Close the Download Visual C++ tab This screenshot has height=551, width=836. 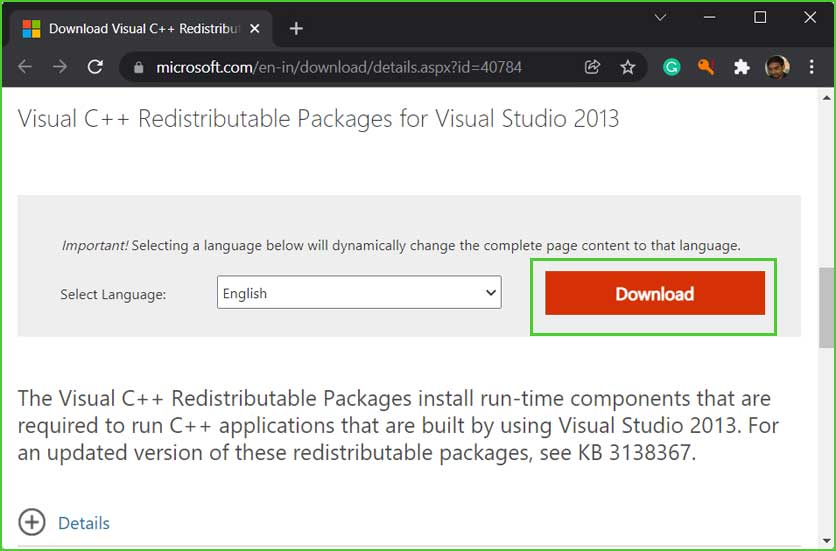pyautogui.click(x=255, y=28)
